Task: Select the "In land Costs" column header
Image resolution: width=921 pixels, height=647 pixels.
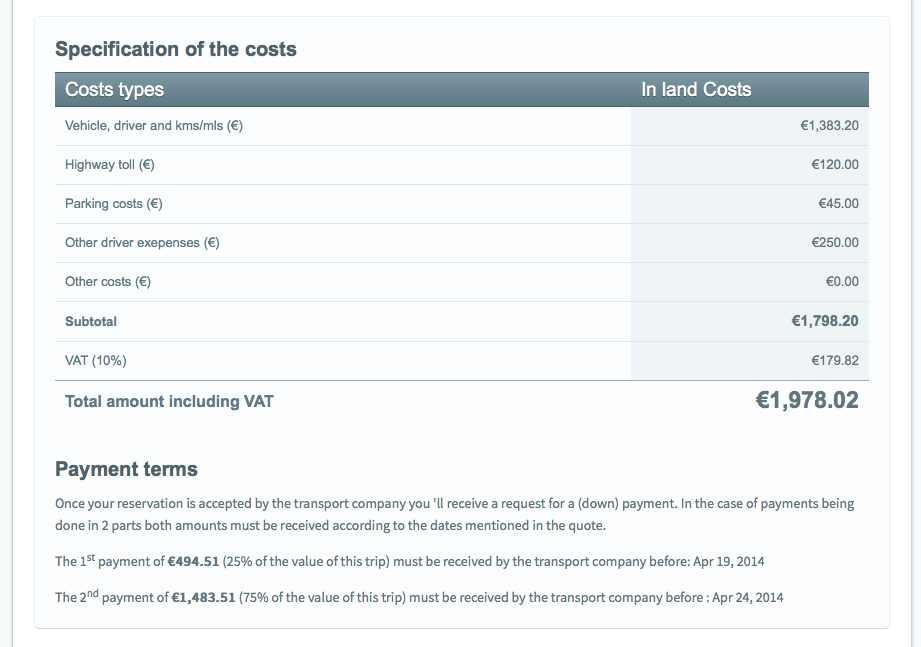Action: pos(696,90)
